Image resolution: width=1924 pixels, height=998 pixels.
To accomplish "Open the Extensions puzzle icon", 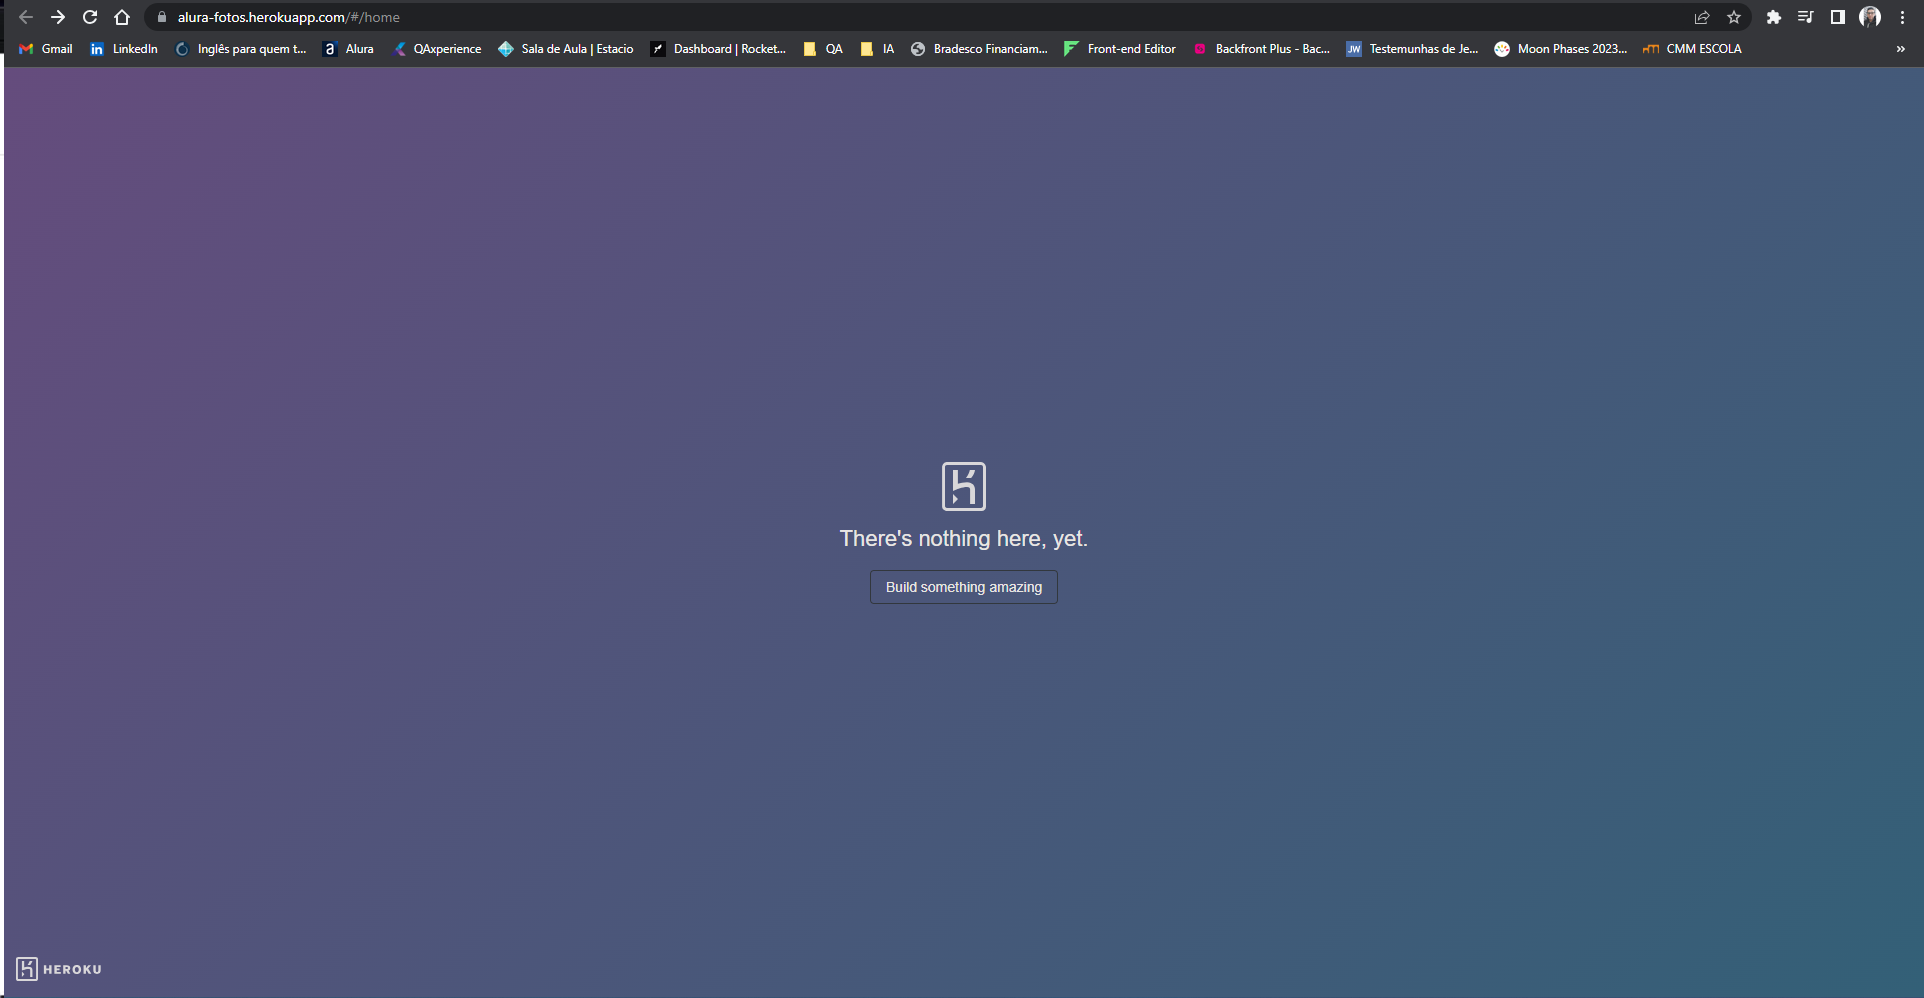I will [1774, 17].
